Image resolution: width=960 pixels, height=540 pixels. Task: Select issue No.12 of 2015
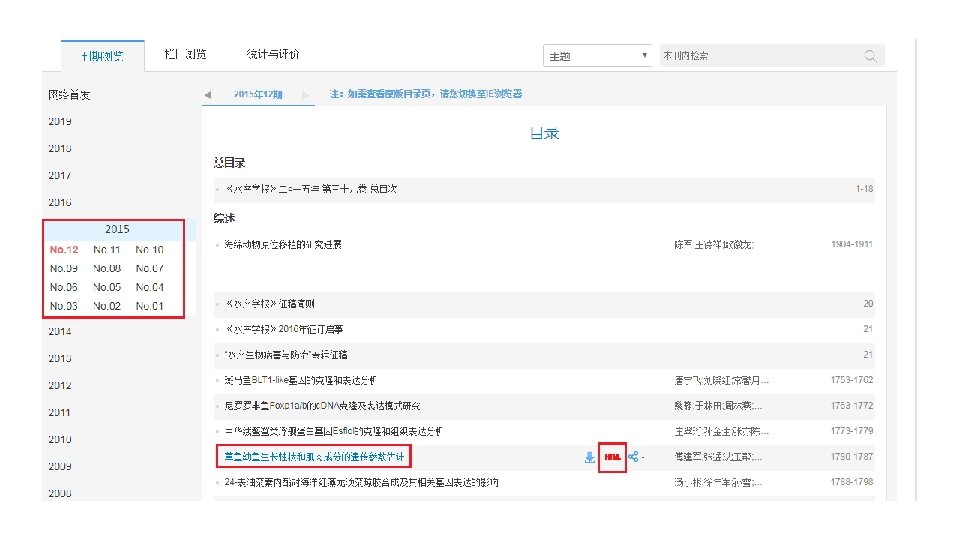pos(64,250)
